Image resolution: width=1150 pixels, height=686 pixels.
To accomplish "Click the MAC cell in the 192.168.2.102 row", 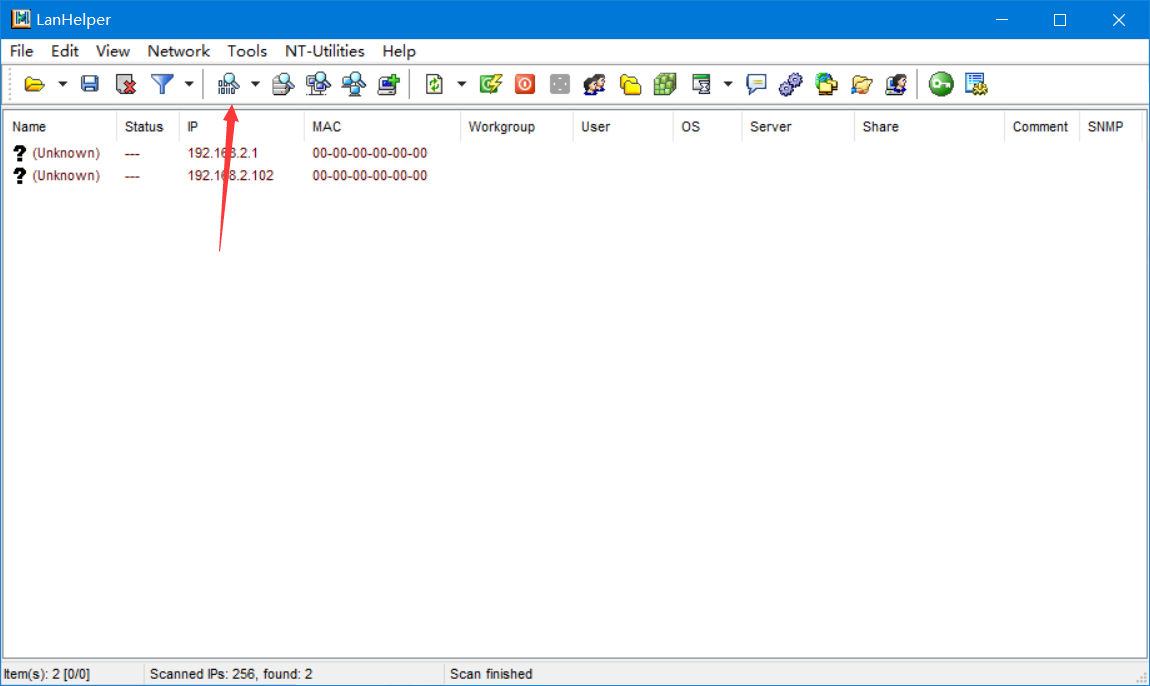I will [370, 176].
